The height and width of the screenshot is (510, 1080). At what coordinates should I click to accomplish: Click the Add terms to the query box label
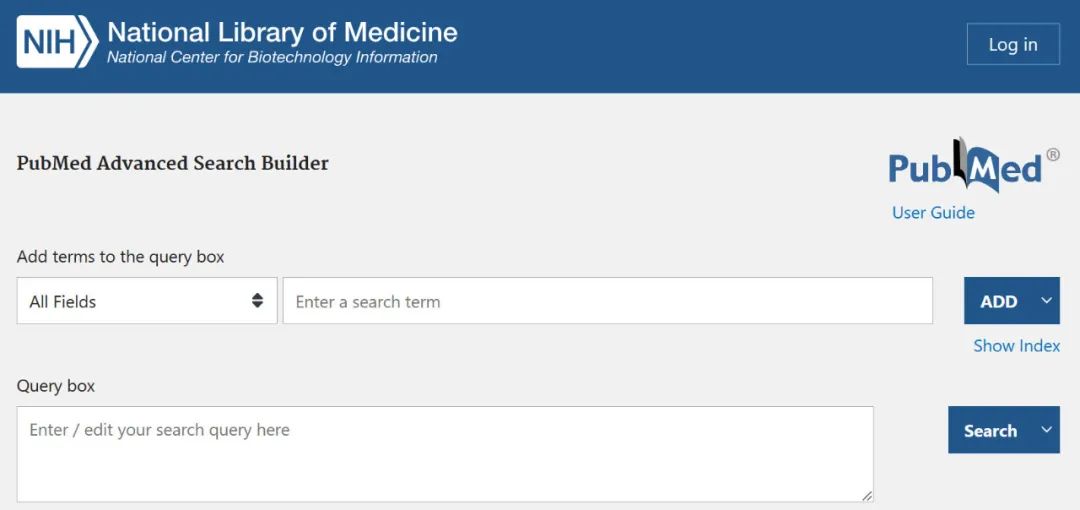tap(121, 257)
